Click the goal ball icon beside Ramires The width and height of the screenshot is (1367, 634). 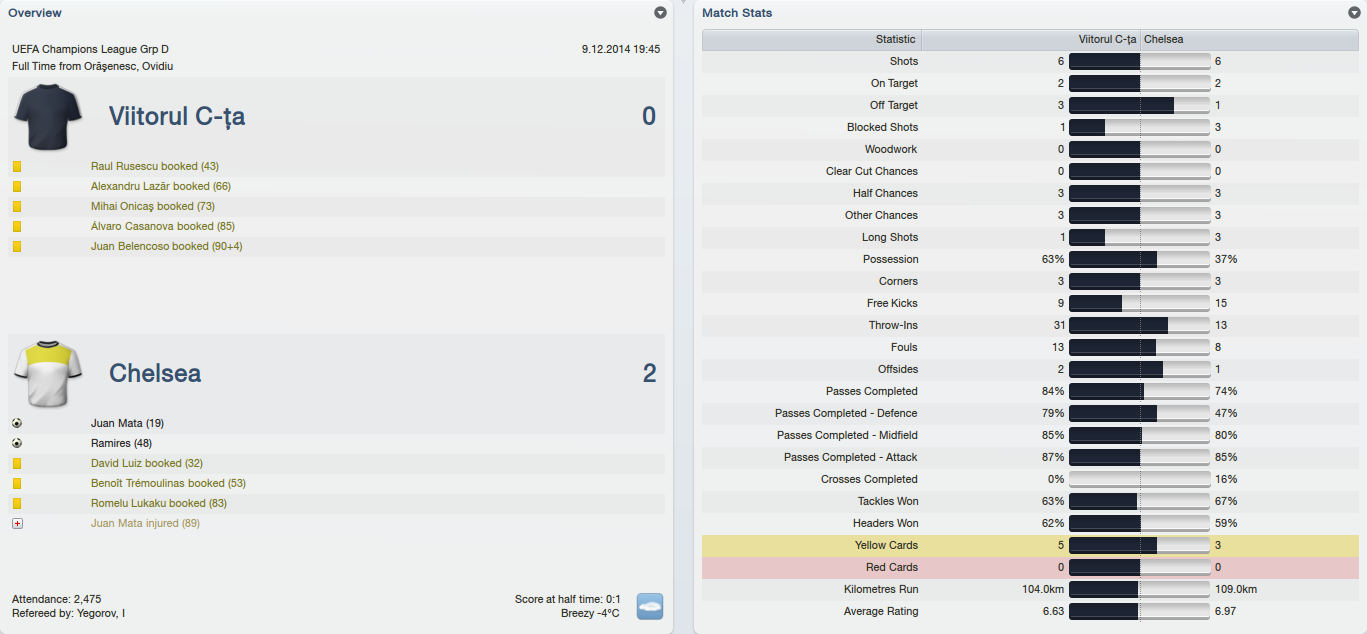(x=17, y=443)
